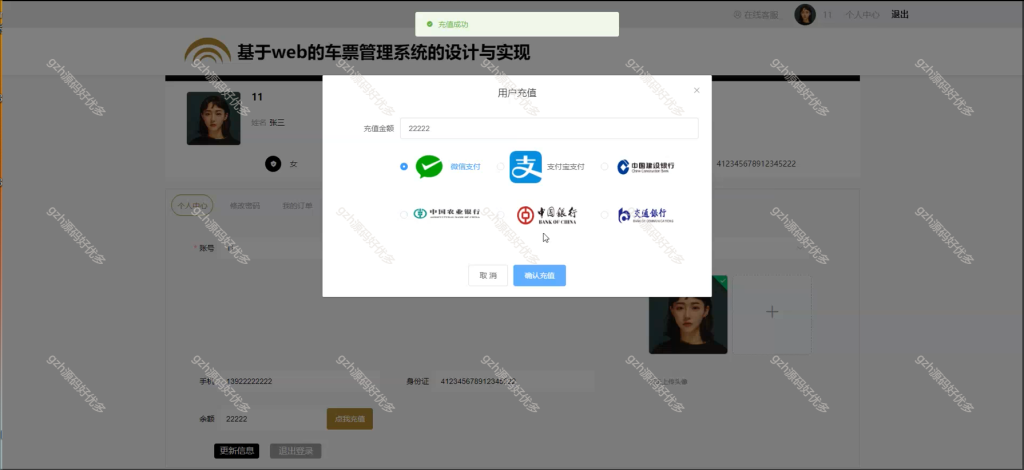Click the 用户充值 dialog title
The image size is (1024, 470).
[x=517, y=93]
